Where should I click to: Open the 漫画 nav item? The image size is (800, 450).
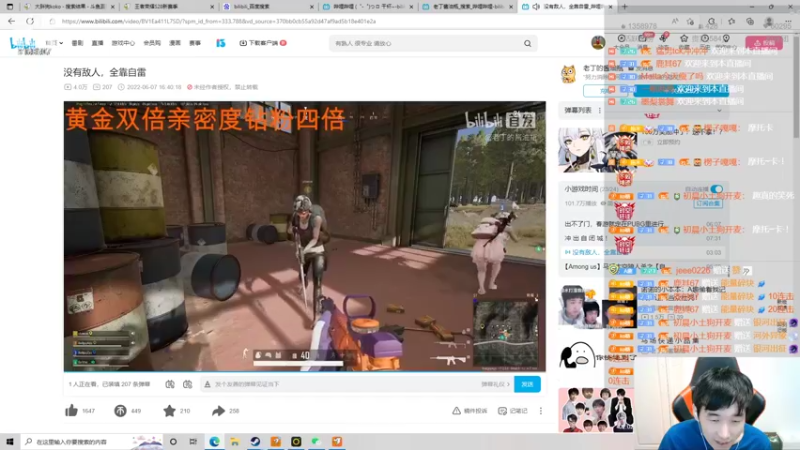pos(175,43)
